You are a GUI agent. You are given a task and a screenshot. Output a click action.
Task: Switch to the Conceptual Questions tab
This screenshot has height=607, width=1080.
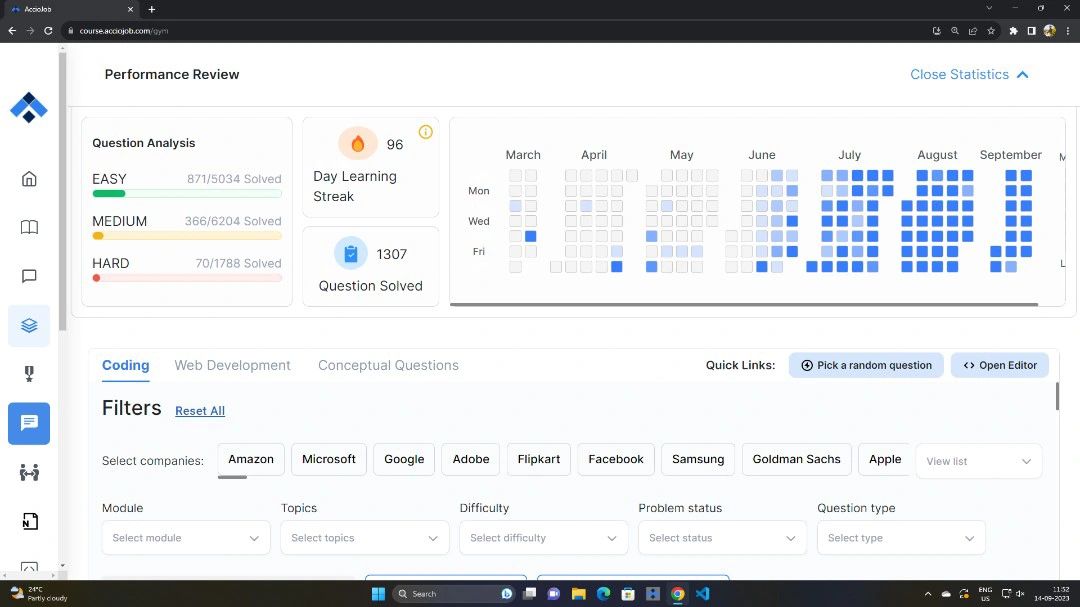tap(388, 365)
